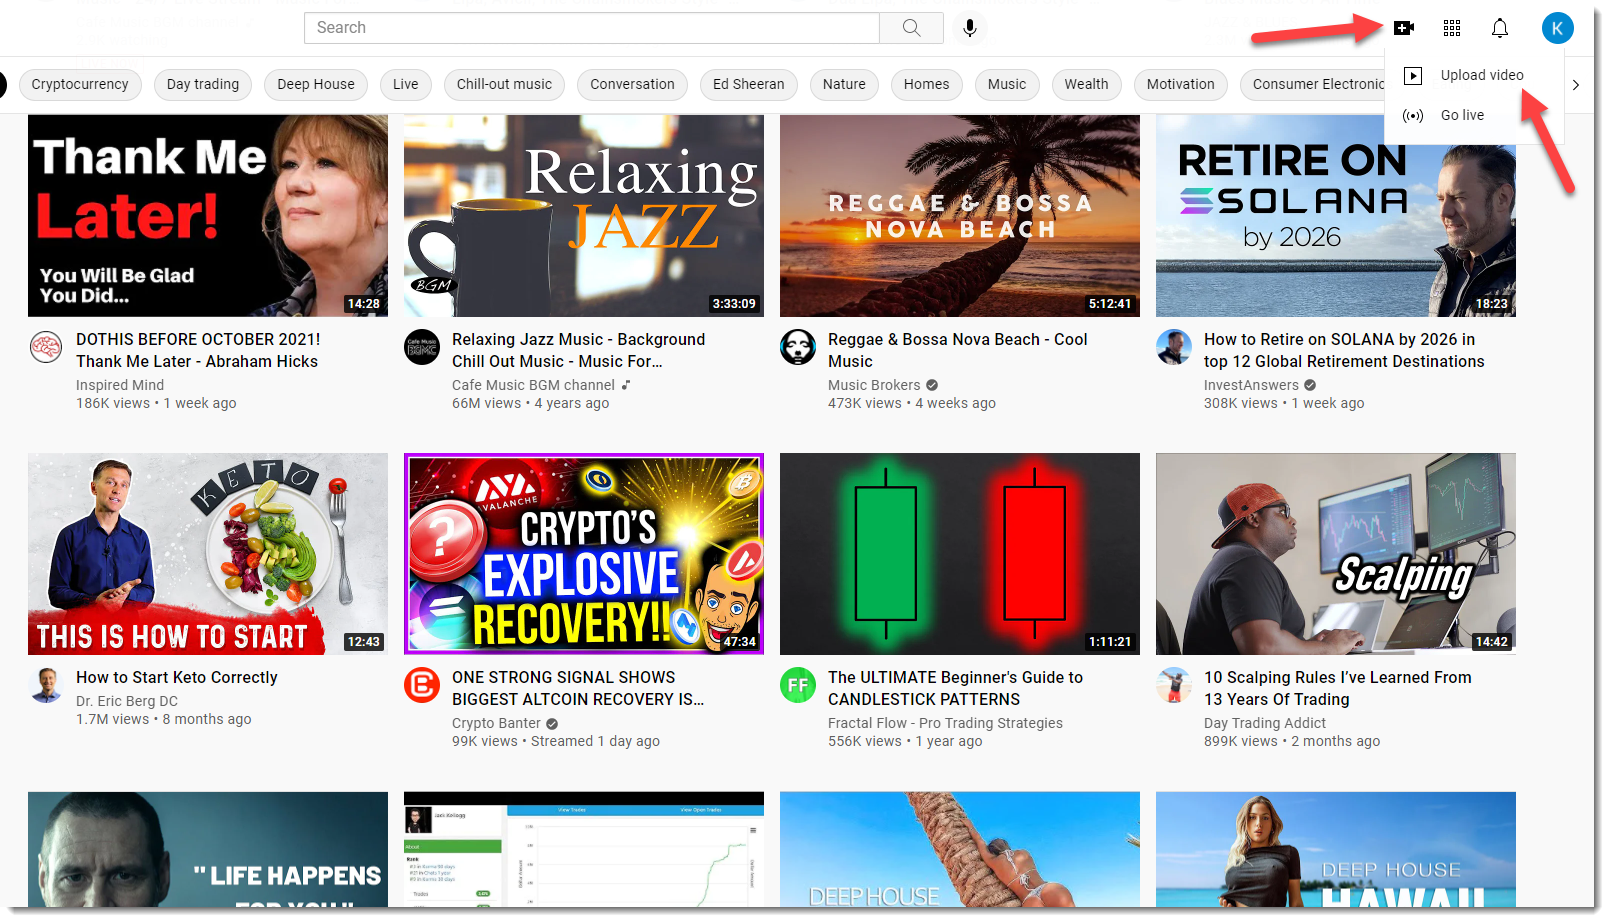Viewport: 1609px width, 922px height.
Task: Visit the InvestAnswers channel name
Action: [x=1251, y=385]
